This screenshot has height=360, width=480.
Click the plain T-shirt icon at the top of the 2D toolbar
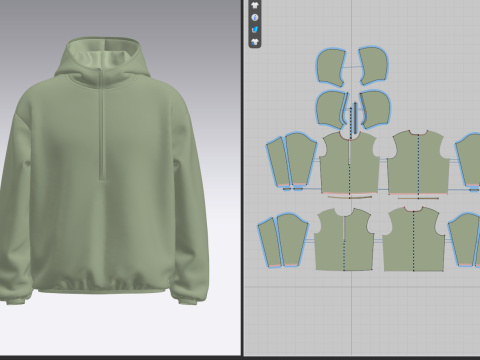255,5
